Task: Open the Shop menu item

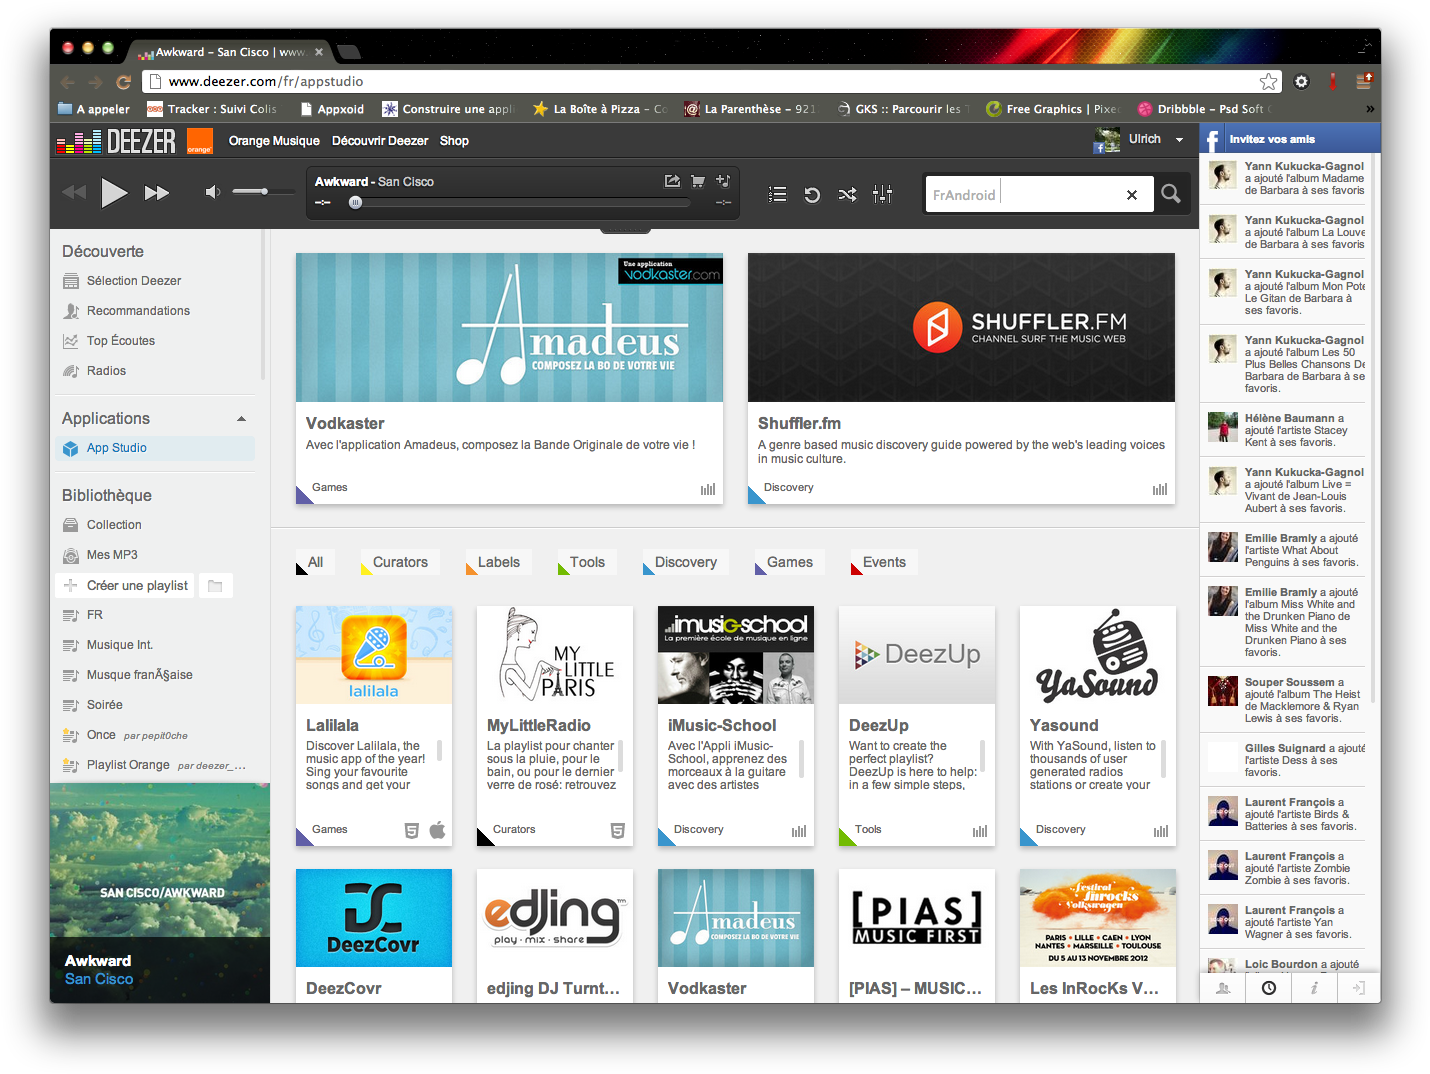Action: click(x=454, y=141)
